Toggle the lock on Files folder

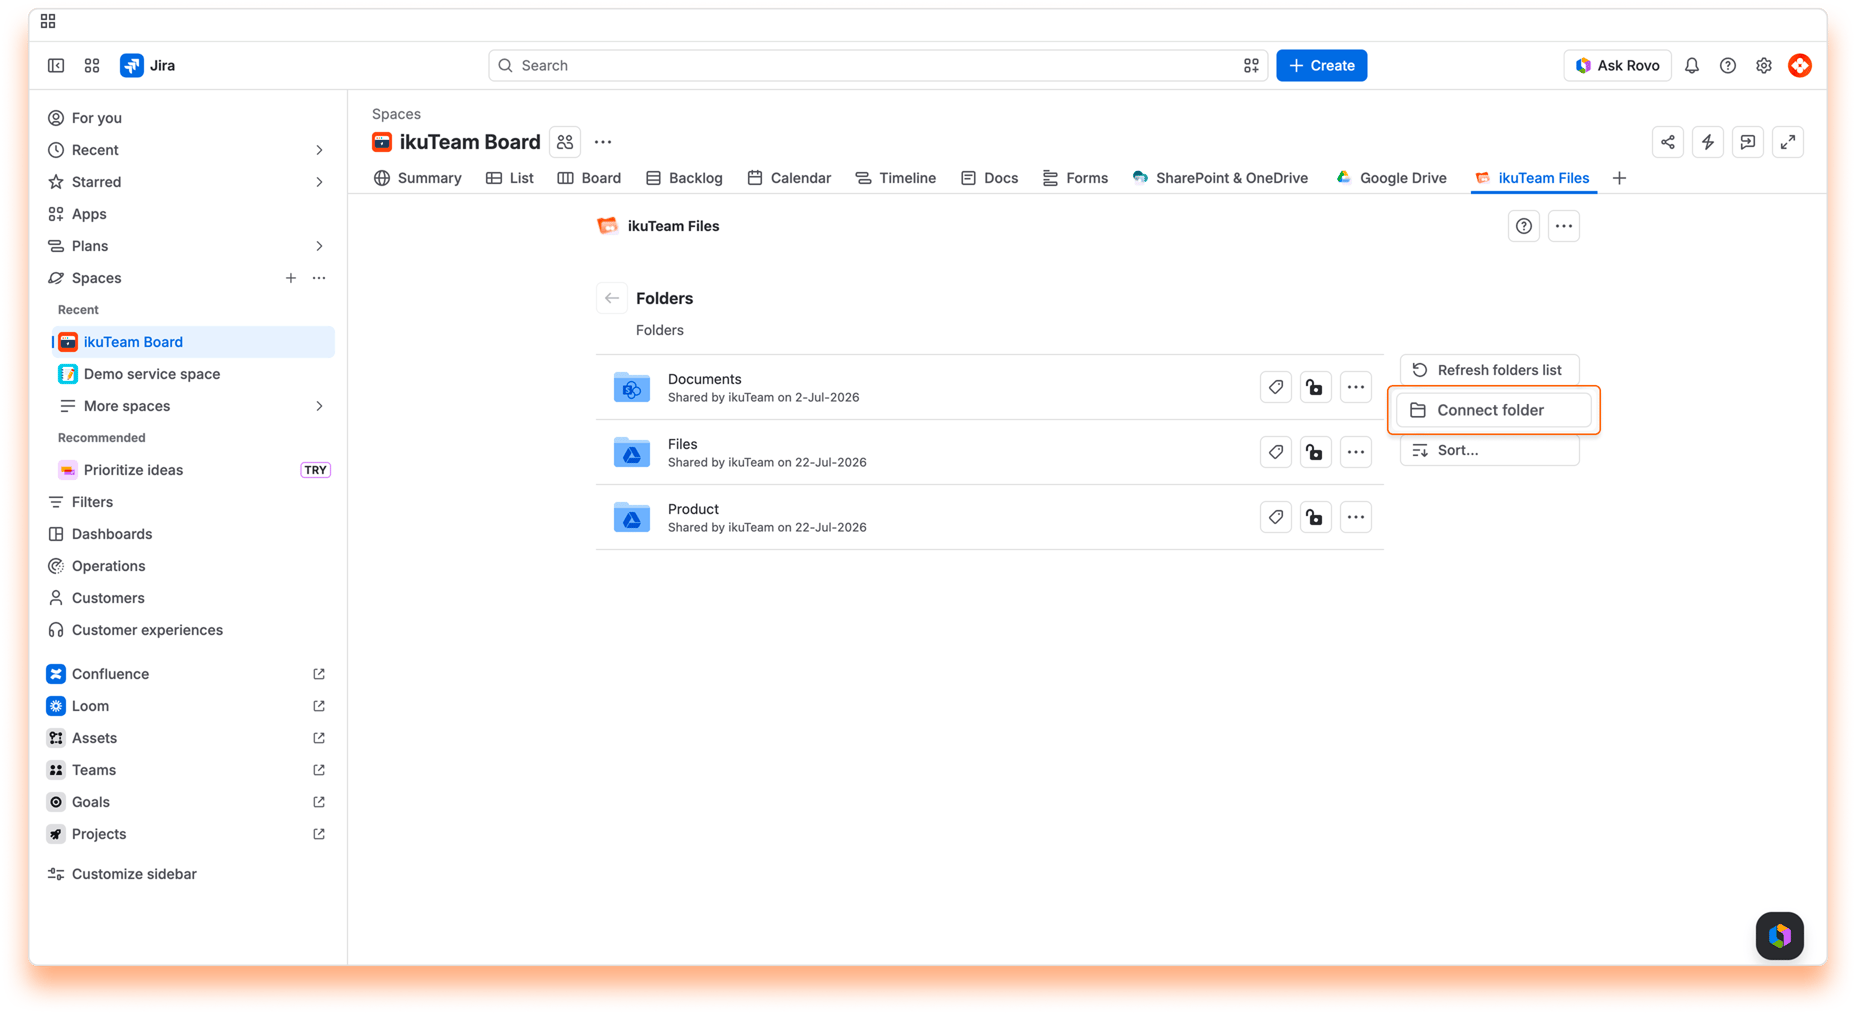tap(1316, 452)
